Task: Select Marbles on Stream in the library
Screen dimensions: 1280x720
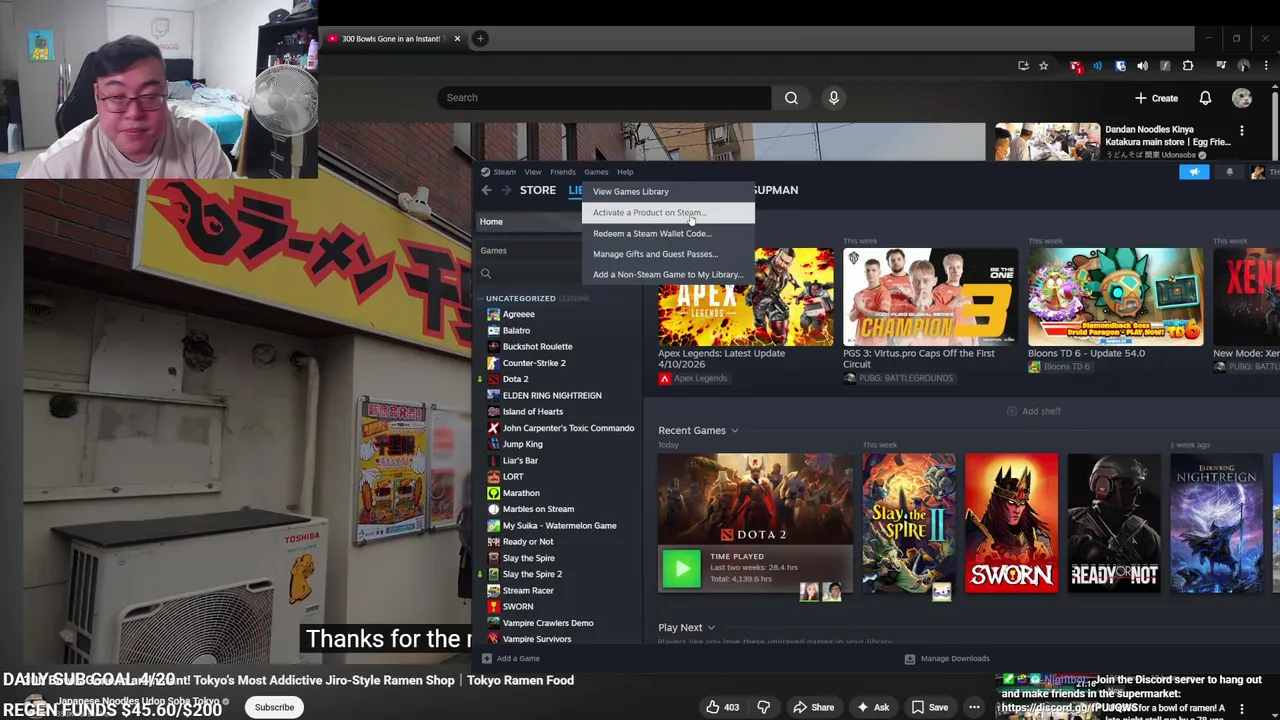Action: pyautogui.click(x=538, y=509)
